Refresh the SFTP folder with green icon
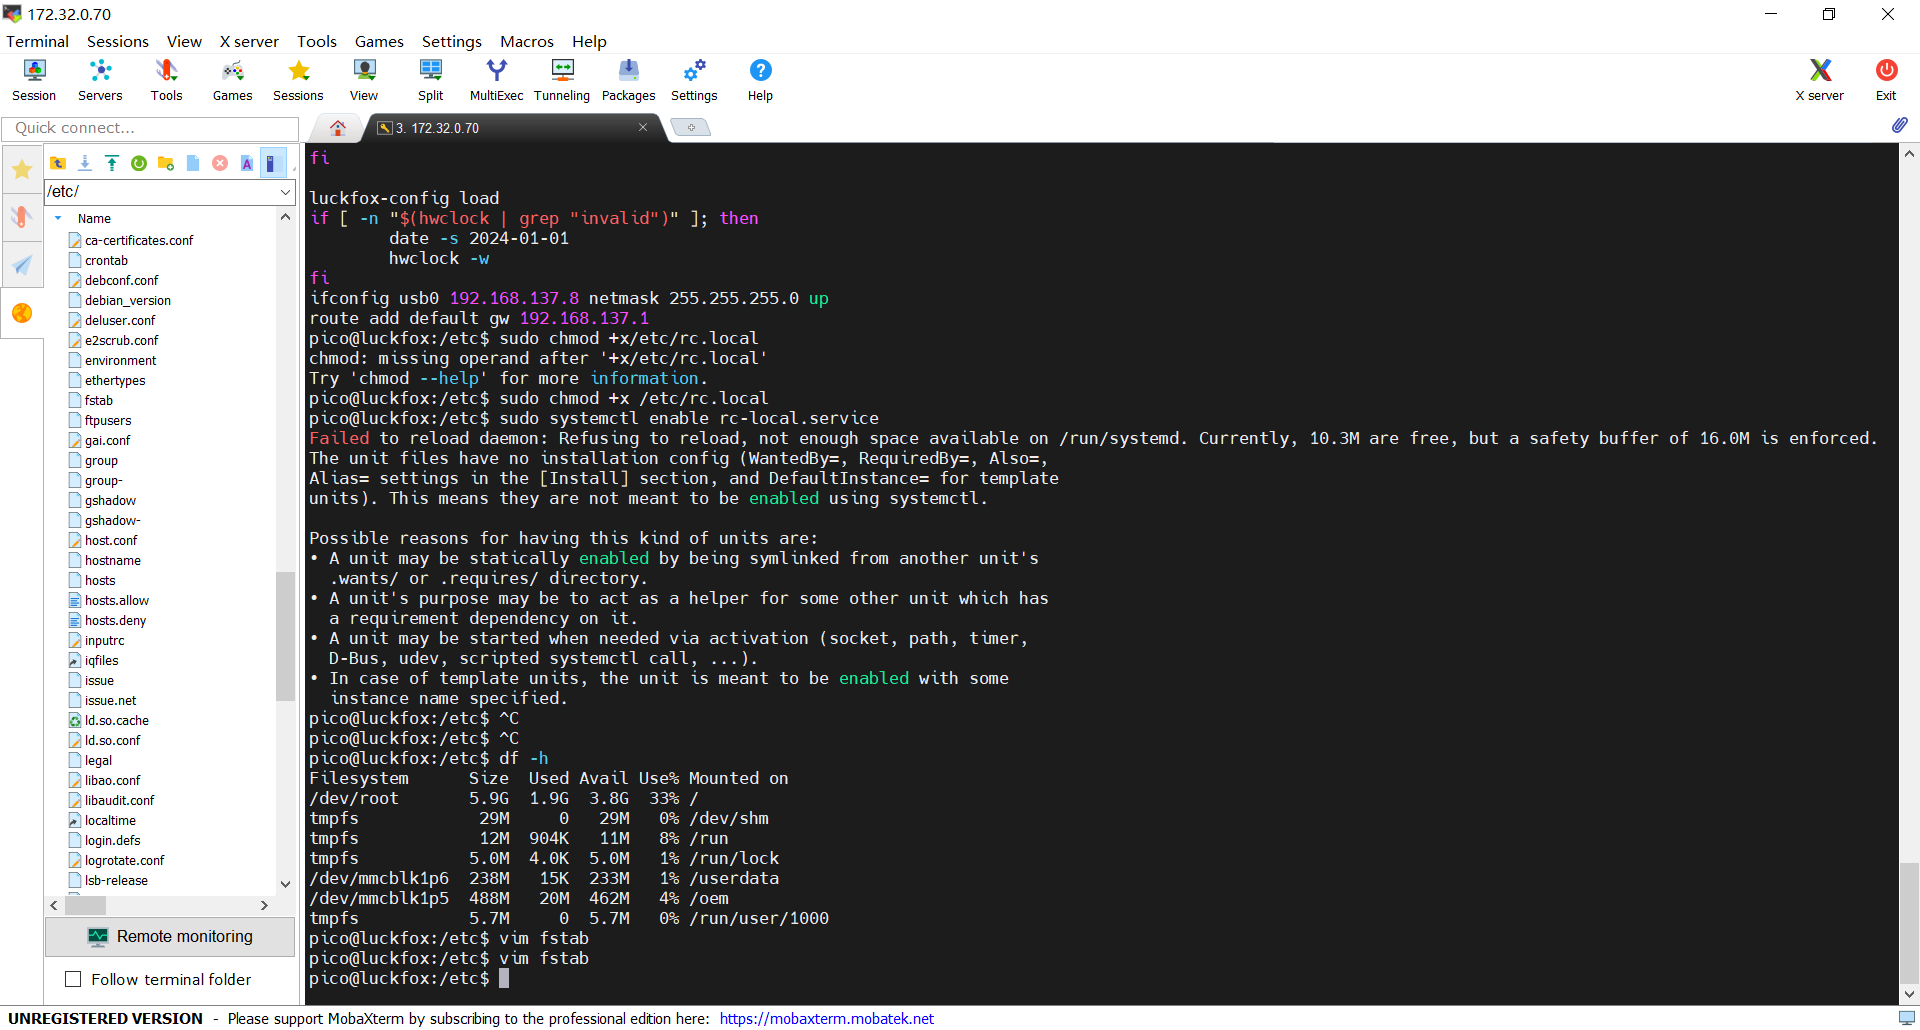The width and height of the screenshot is (1920, 1030). (x=139, y=163)
